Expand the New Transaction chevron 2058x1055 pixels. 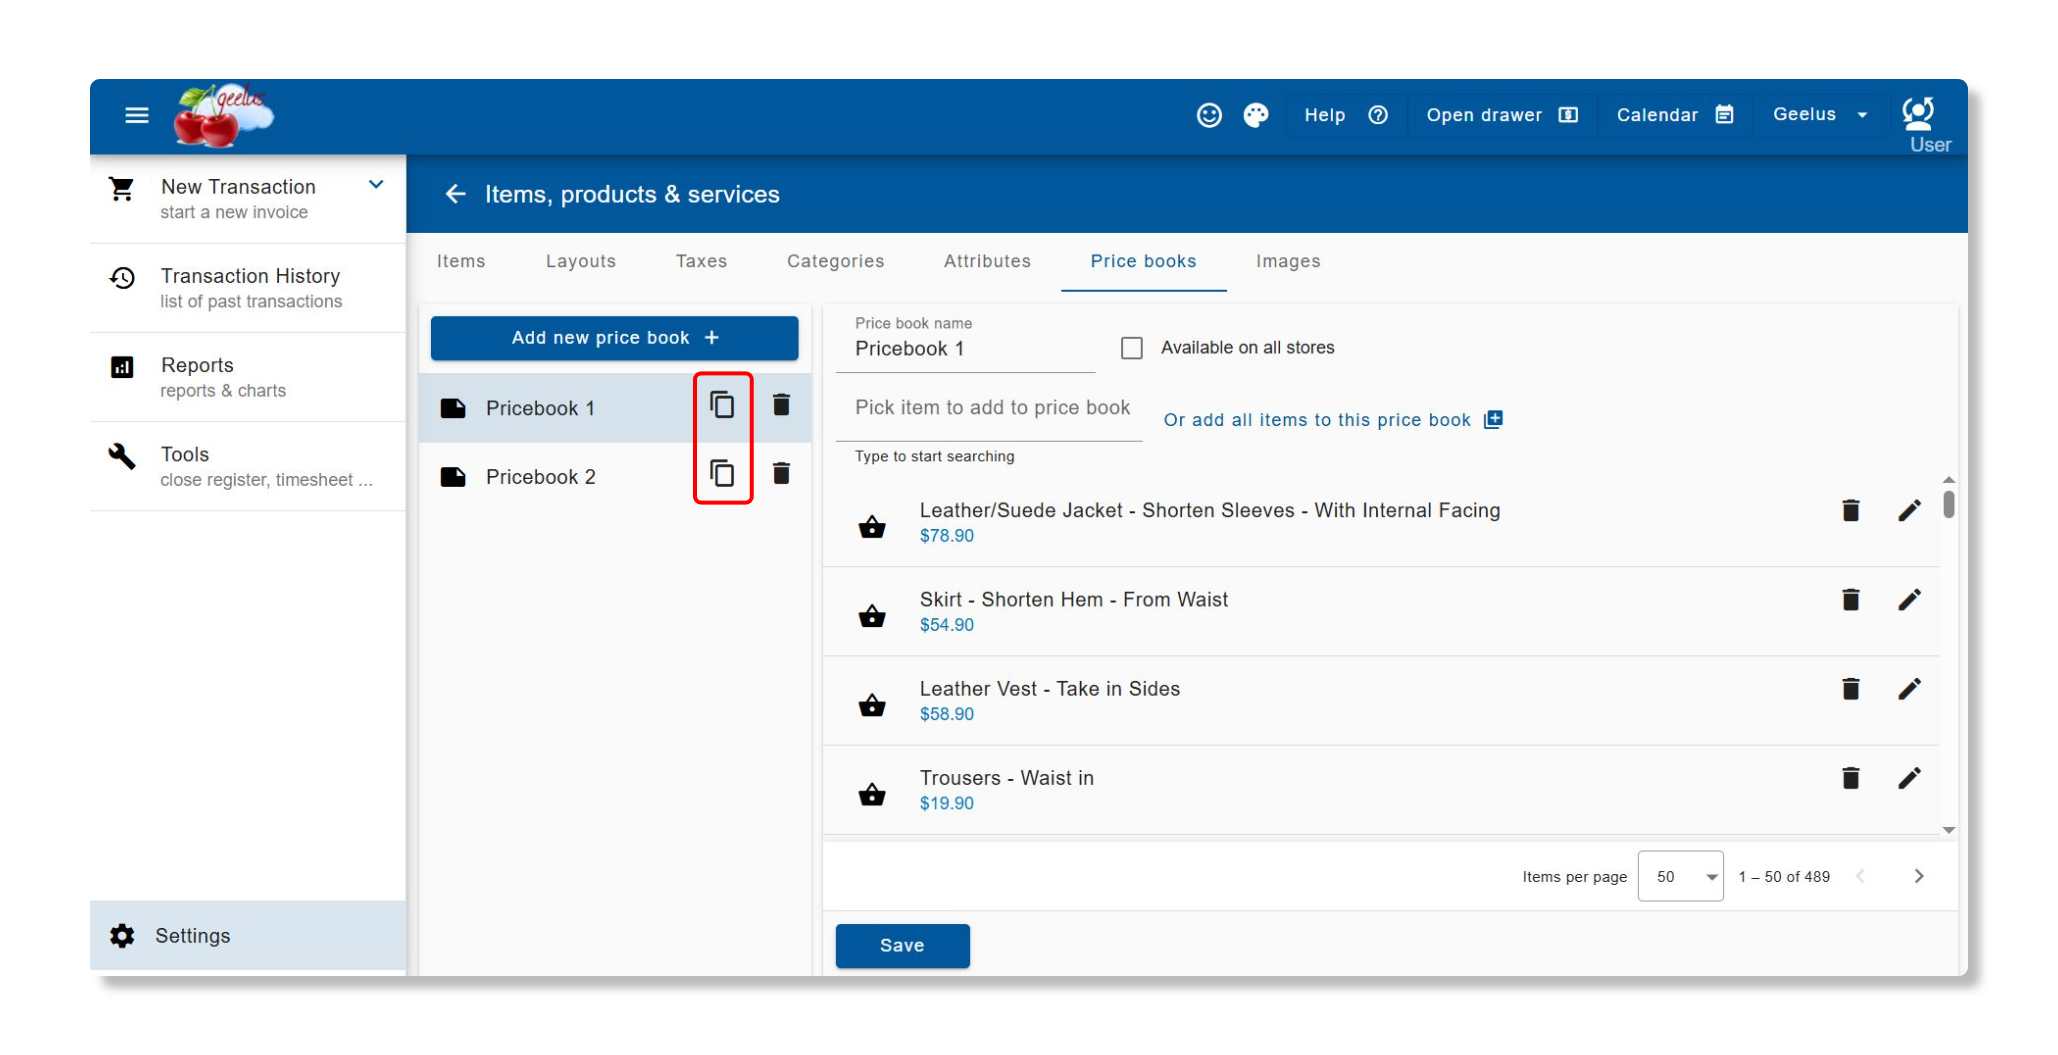(376, 185)
